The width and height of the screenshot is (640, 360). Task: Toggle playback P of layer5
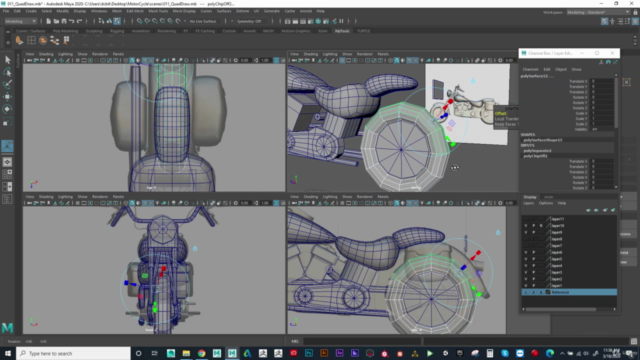point(533,259)
